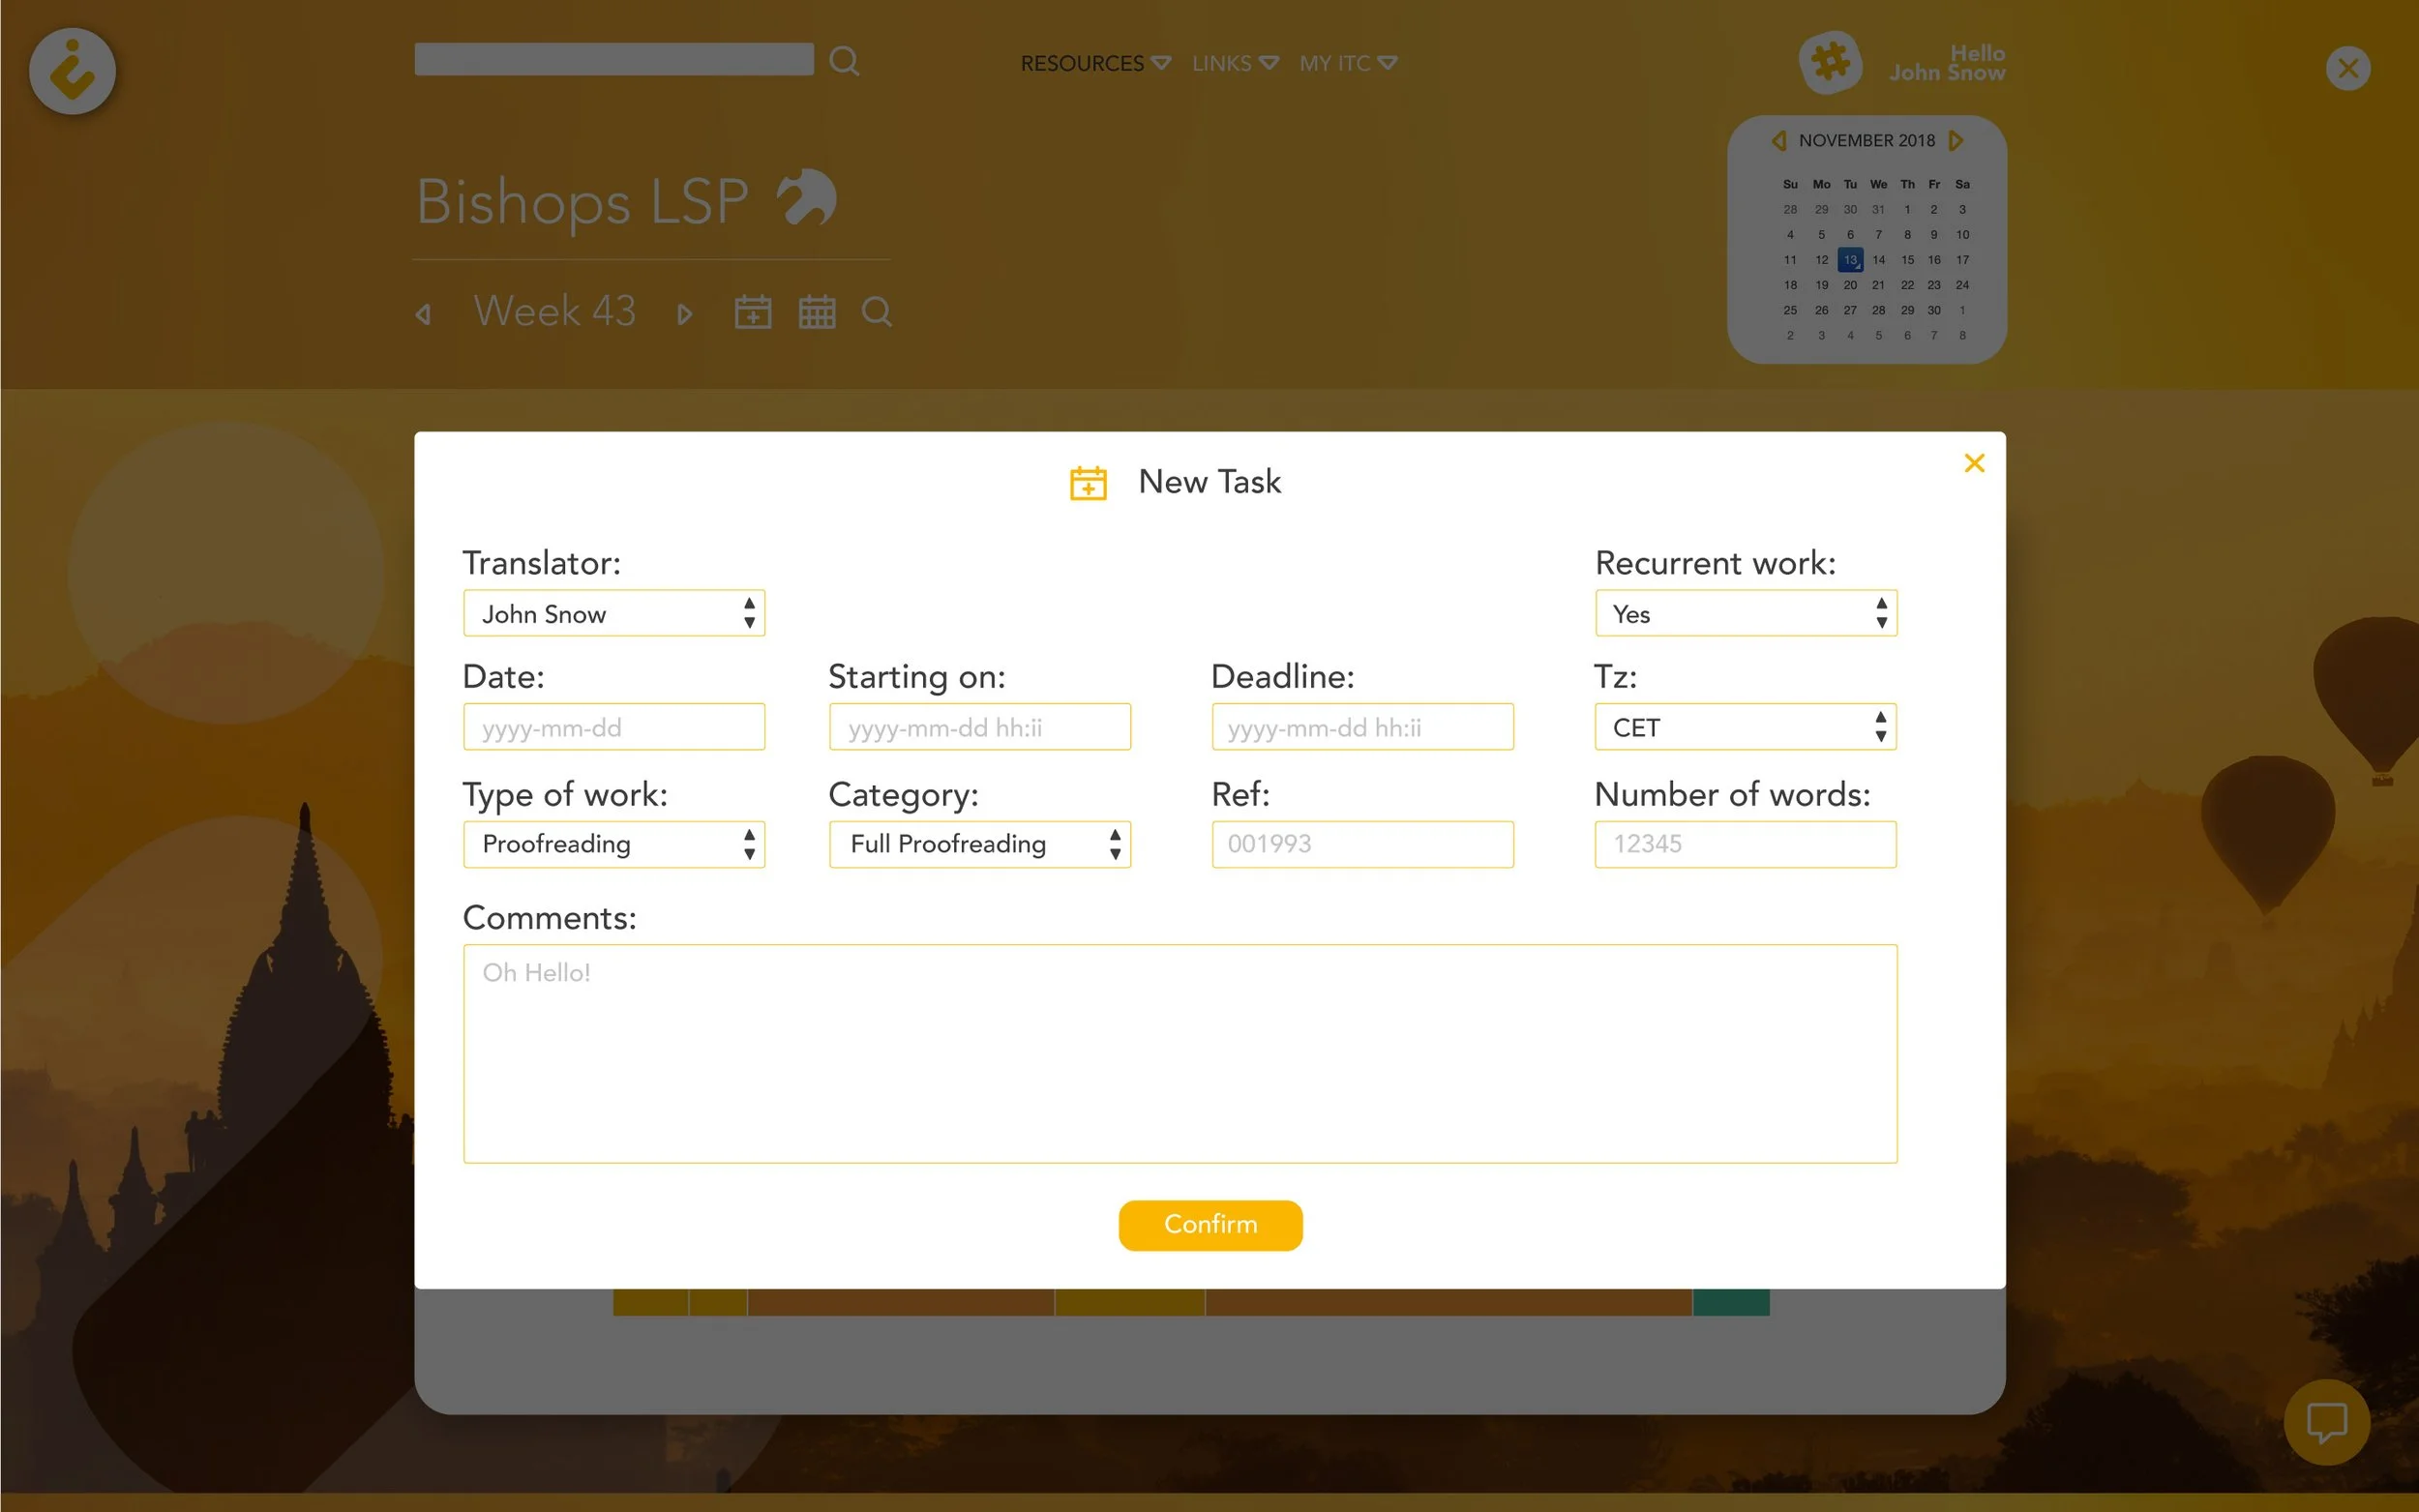This screenshot has width=2419, height=1512.
Task: Click the search icon beside the week toolbar
Action: click(x=876, y=312)
